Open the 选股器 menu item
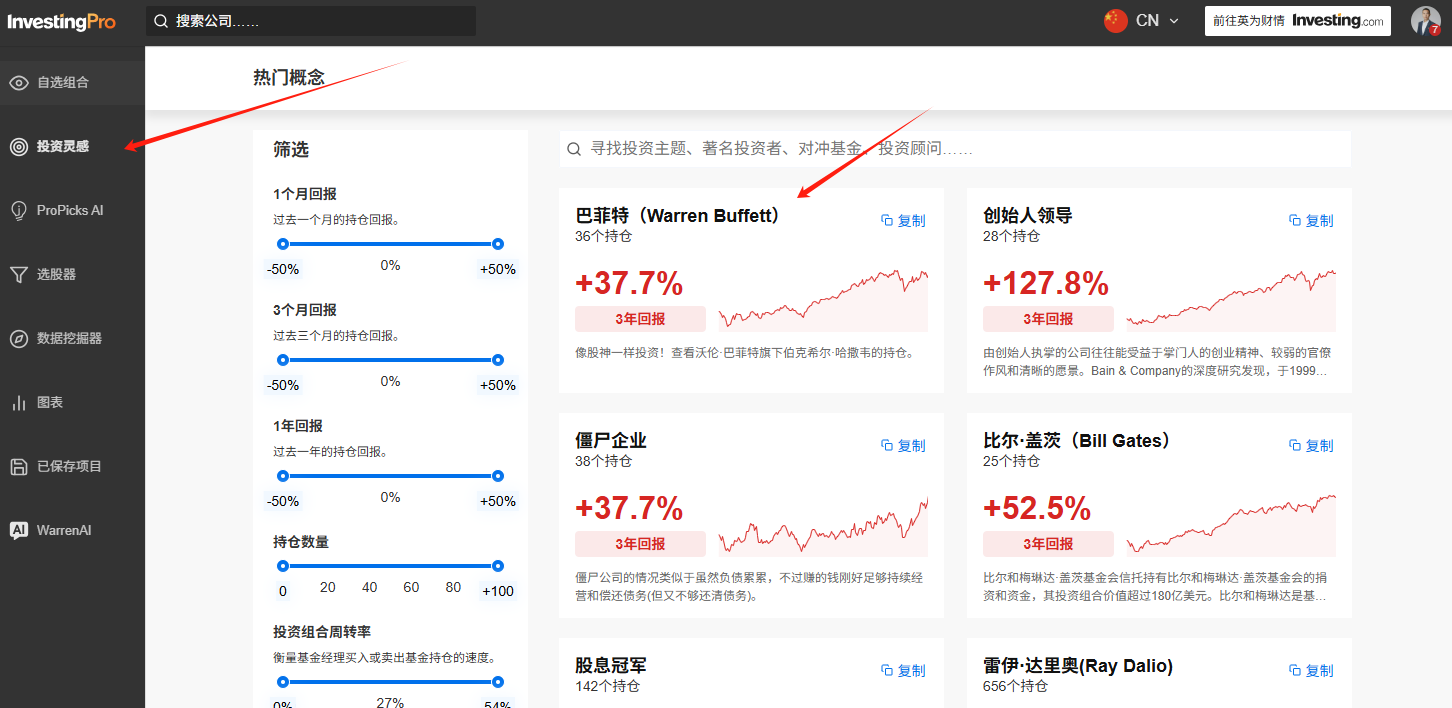The height and width of the screenshot is (708, 1452). click(72, 275)
